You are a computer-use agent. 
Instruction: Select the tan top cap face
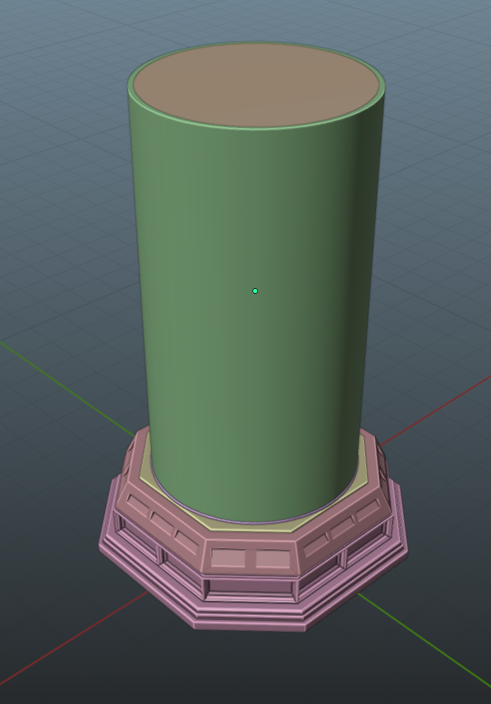point(257,84)
